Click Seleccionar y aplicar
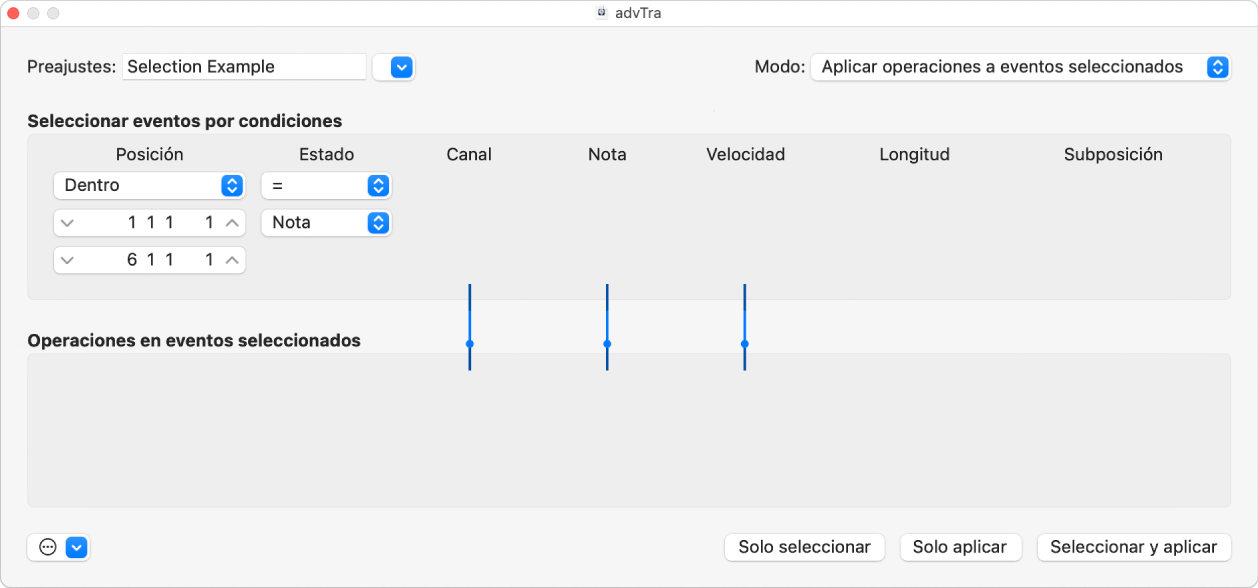The image size is (1258, 588). [x=1134, y=547]
